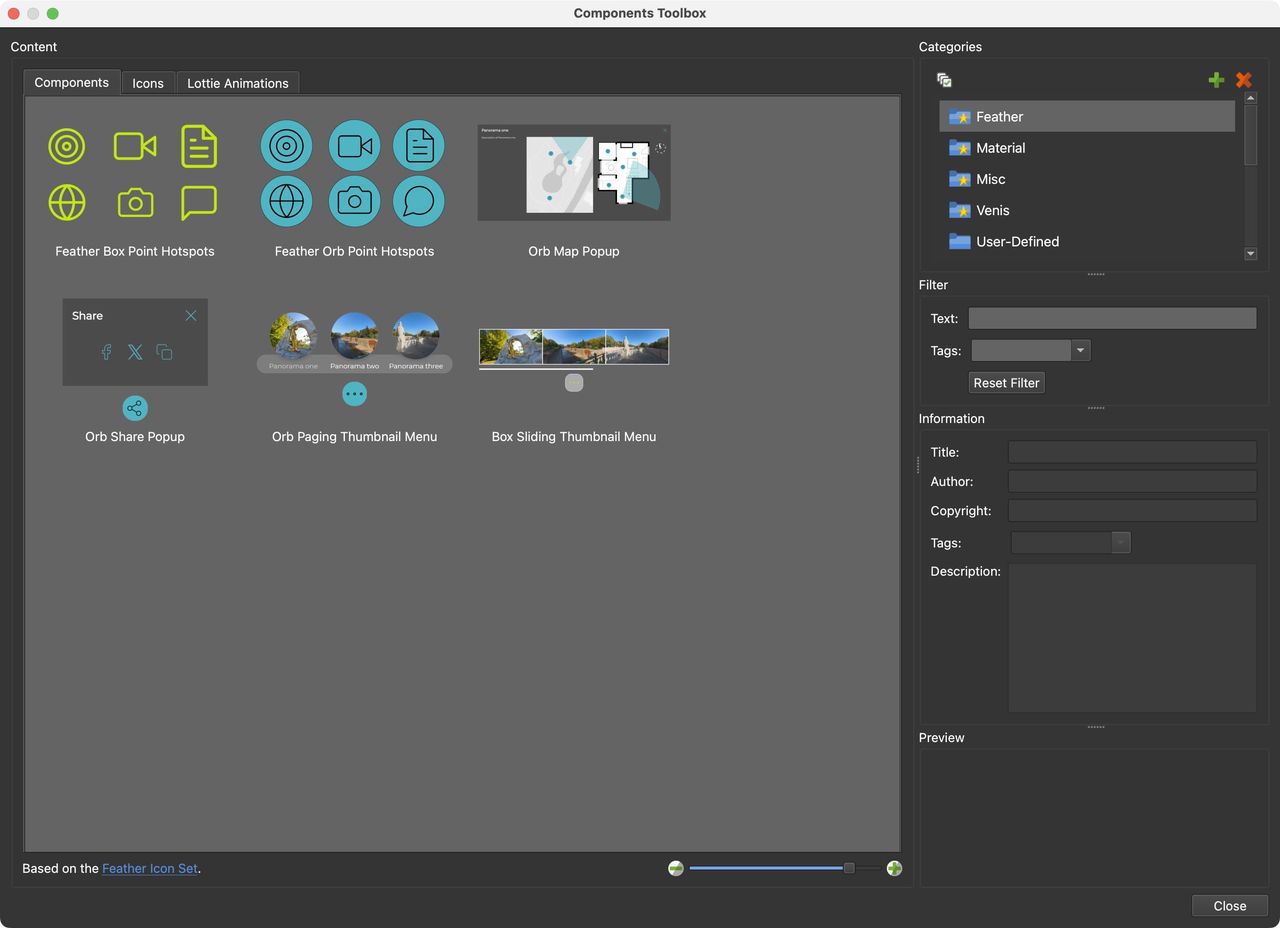Select the Orb Share Popup component
The width and height of the screenshot is (1280, 928).
point(135,370)
